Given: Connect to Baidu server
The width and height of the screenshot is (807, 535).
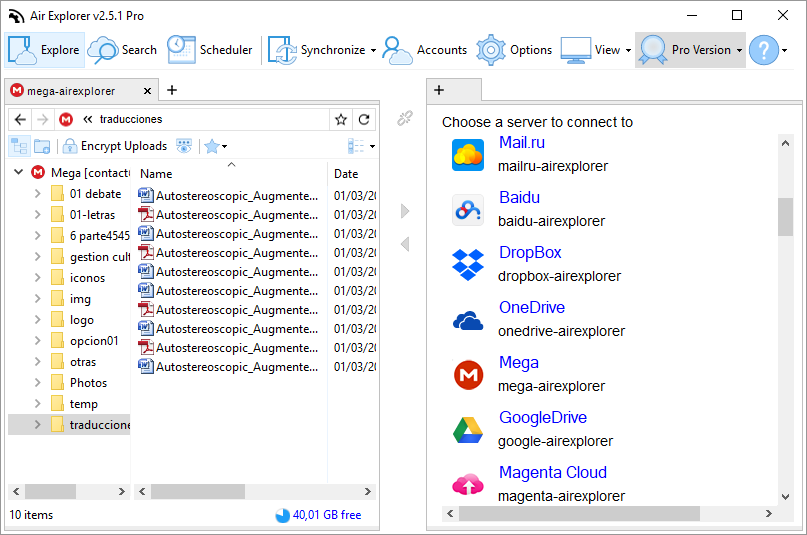Looking at the screenshot, I should click(519, 198).
